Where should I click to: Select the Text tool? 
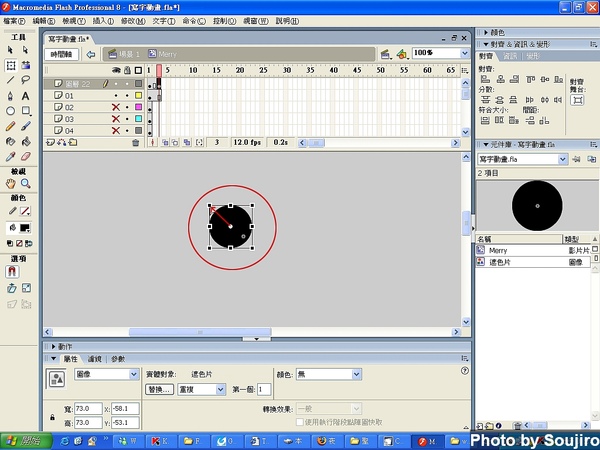coord(26,95)
